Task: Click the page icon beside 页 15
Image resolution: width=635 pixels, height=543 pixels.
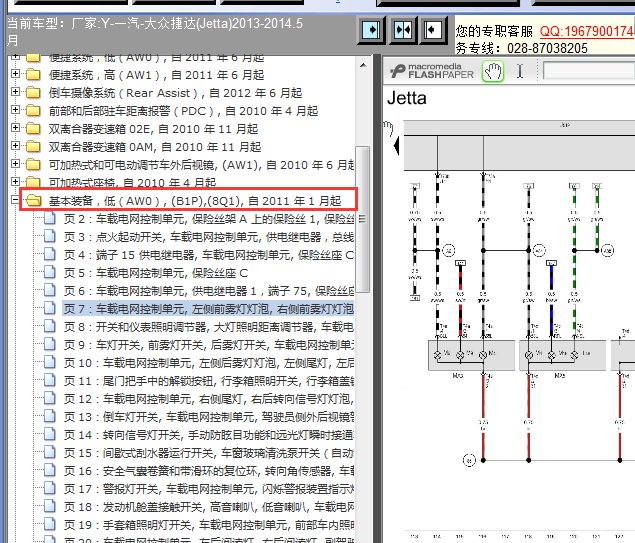Action: click(50, 452)
